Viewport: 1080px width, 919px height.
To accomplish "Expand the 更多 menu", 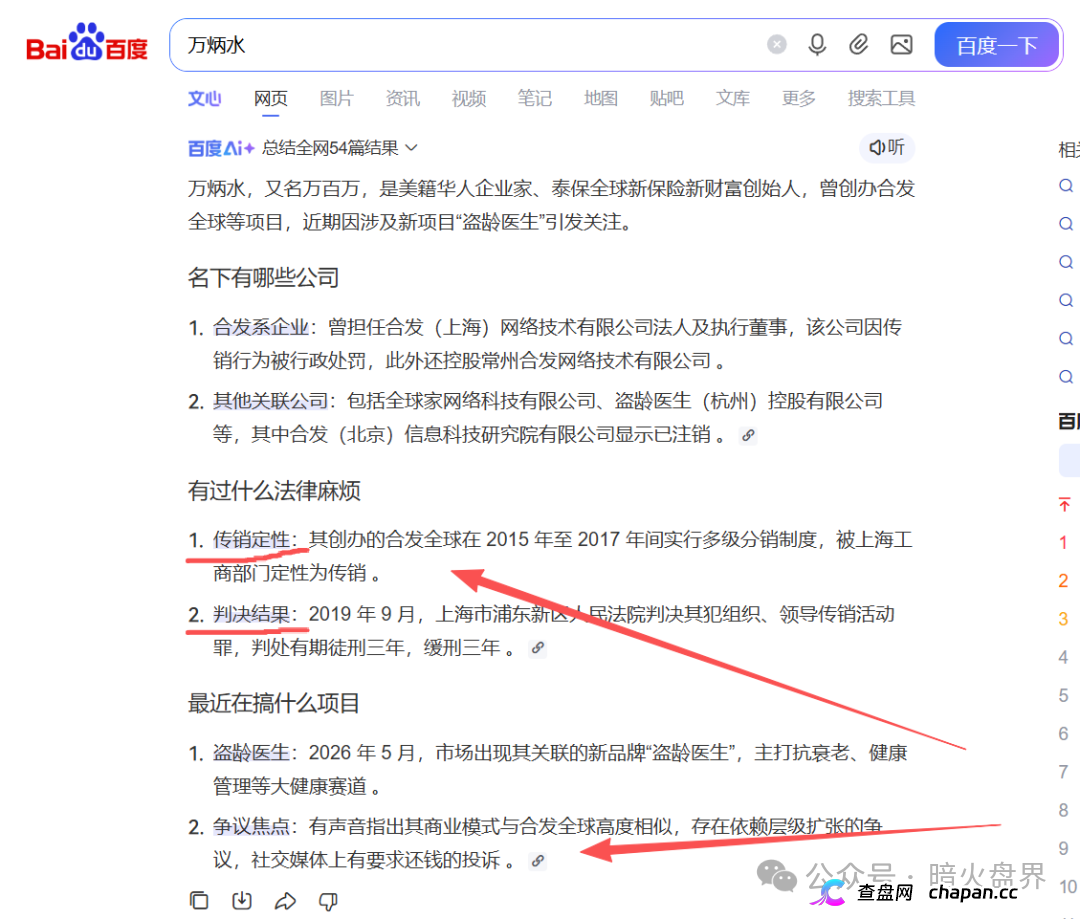I will pos(799,99).
